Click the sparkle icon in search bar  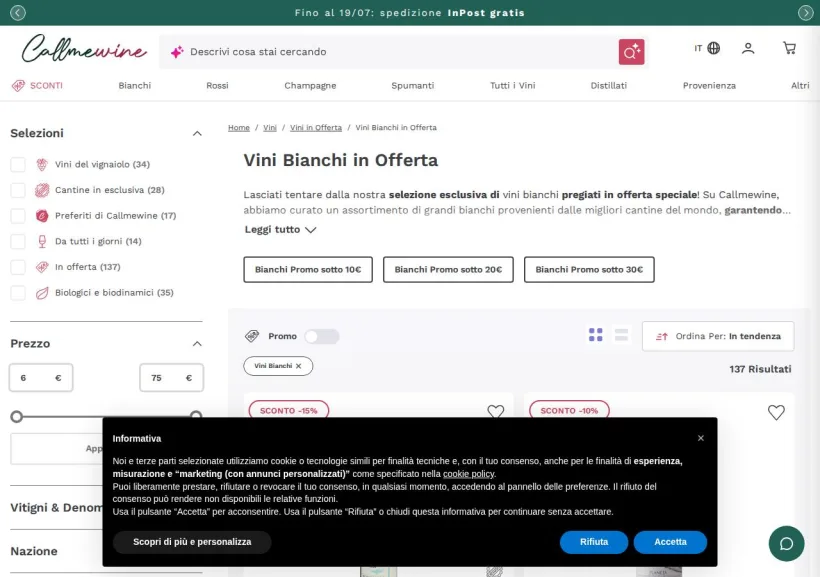[x=177, y=52]
